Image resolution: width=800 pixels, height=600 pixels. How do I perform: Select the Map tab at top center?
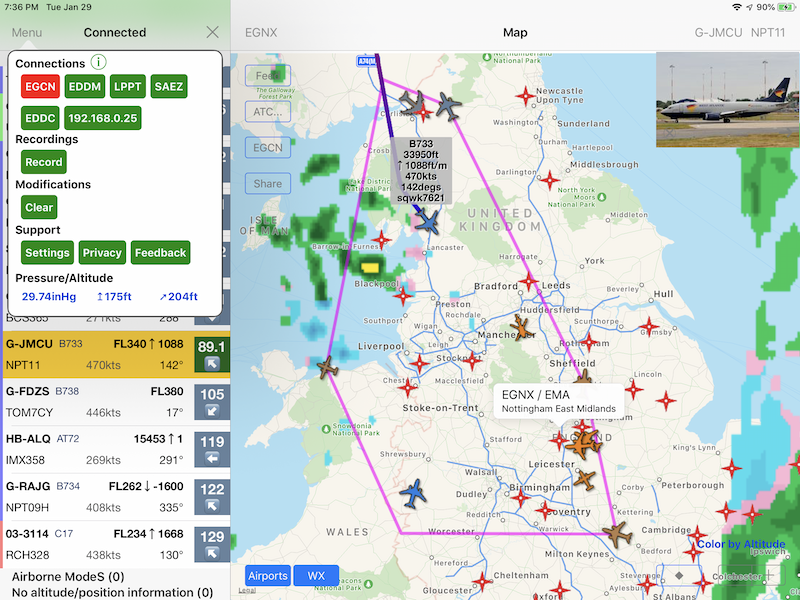pos(515,32)
